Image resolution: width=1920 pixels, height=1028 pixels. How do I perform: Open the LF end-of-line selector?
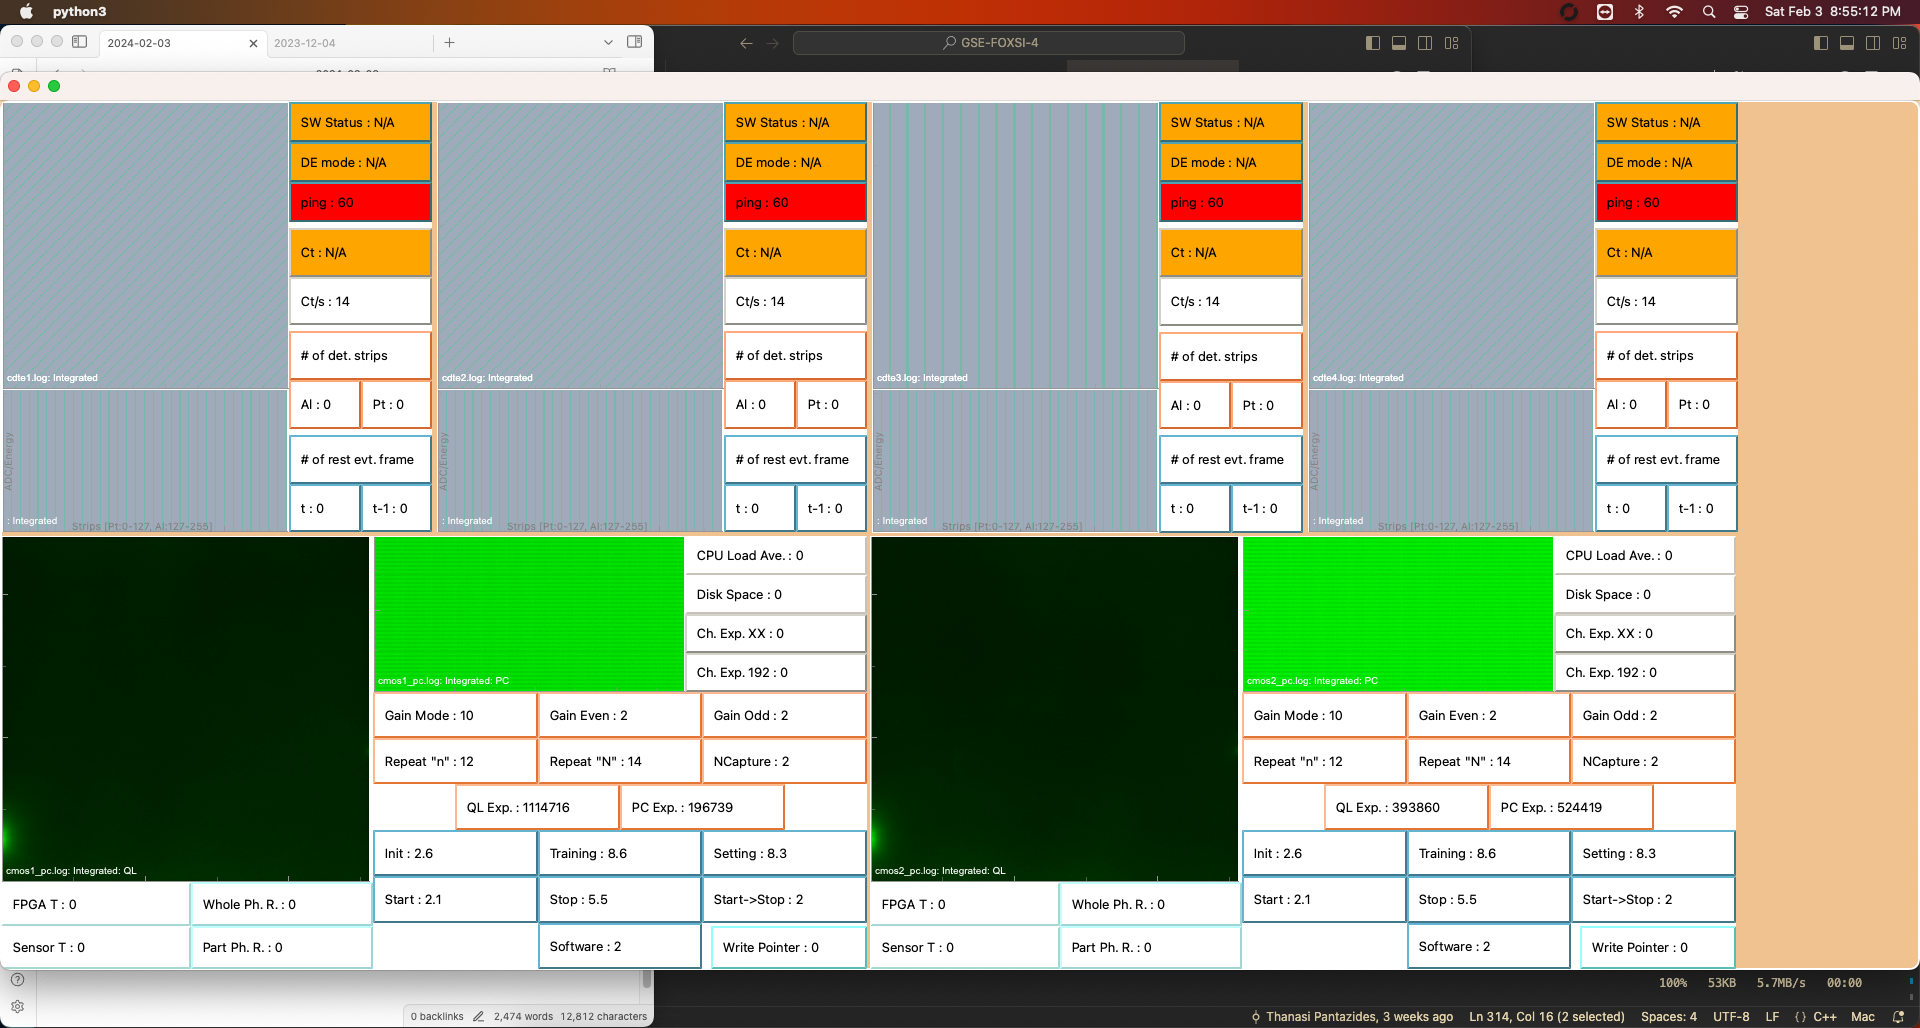[x=1772, y=1017]
